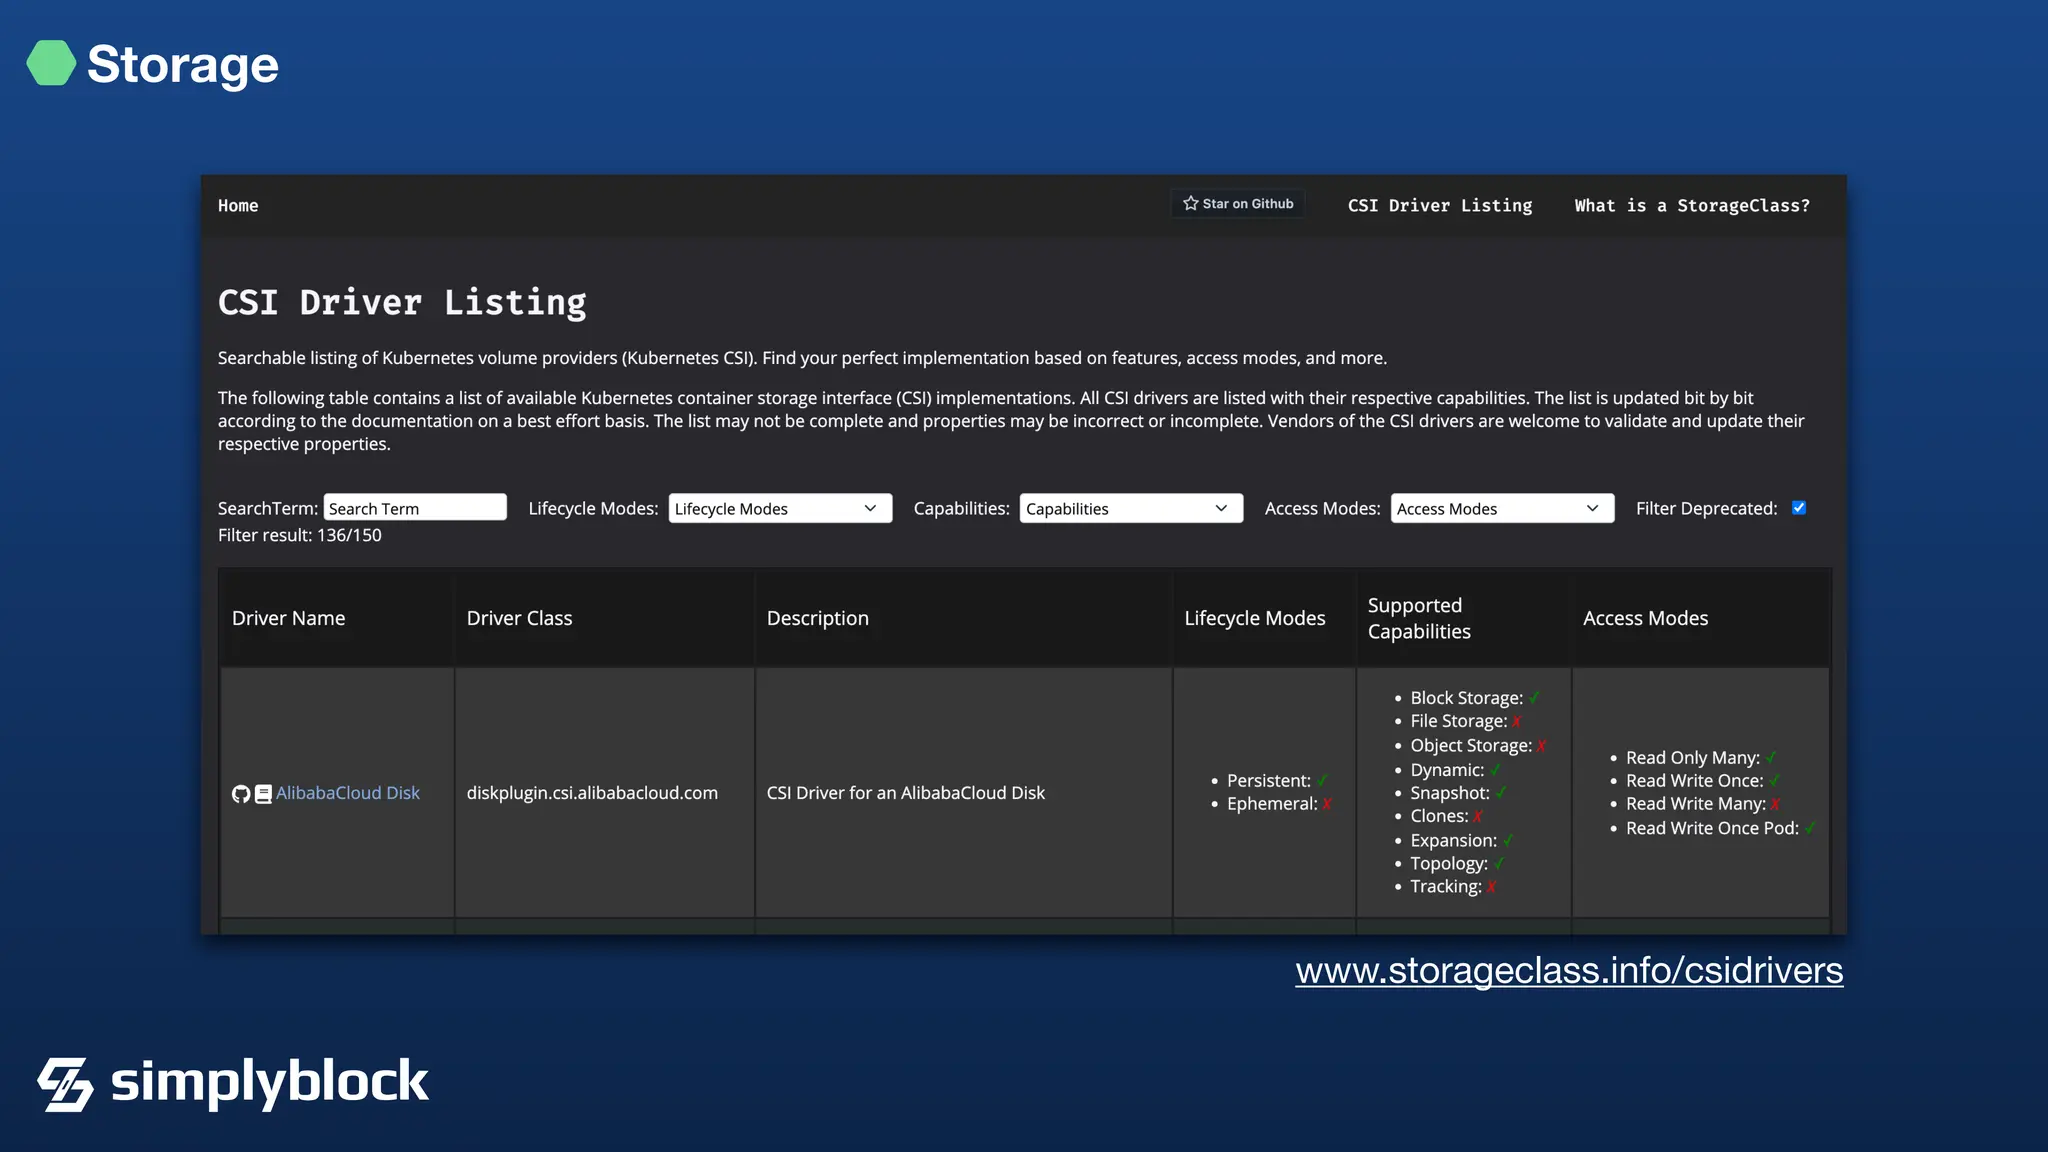The height and width of the screenshot is (1152, 2048).
Task: Open the Access Modes dropdown
Action: [1502, 509]
